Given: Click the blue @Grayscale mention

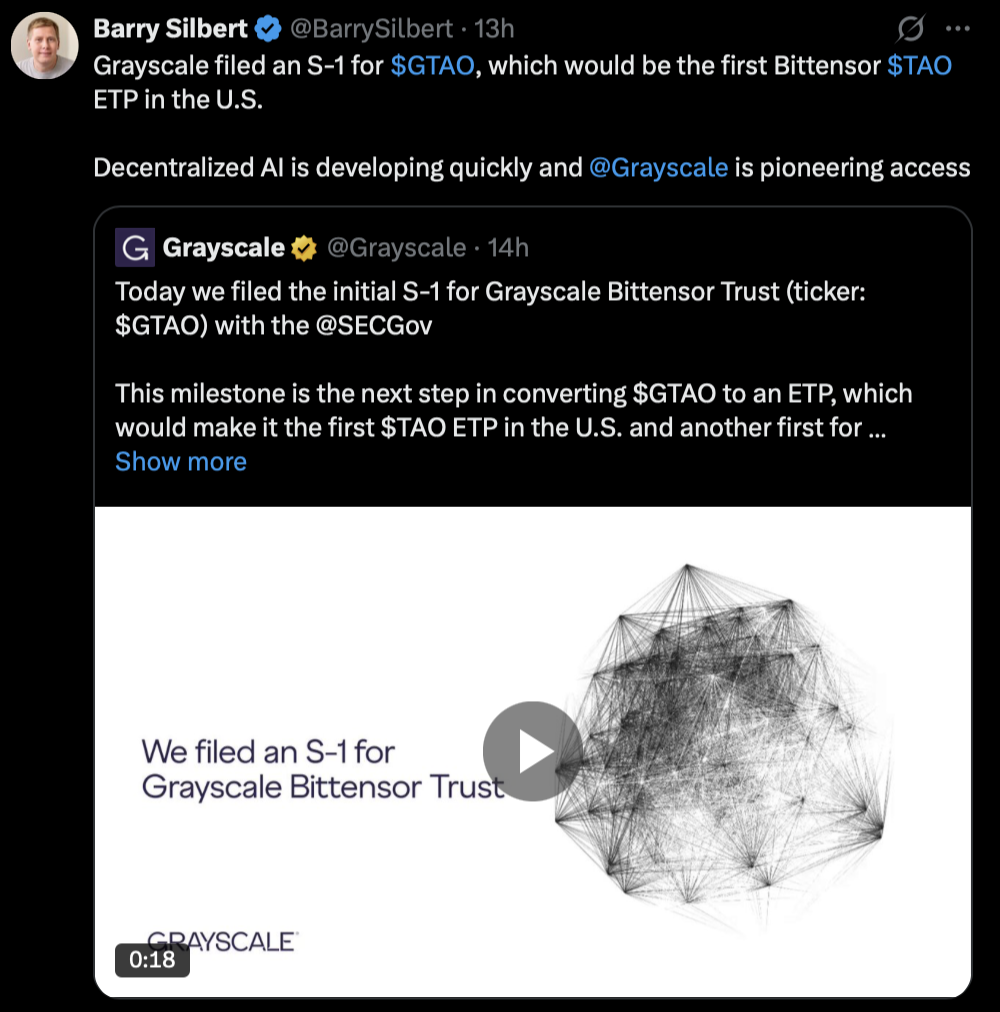Looking at the screenshot, I should tap(658, 167).
